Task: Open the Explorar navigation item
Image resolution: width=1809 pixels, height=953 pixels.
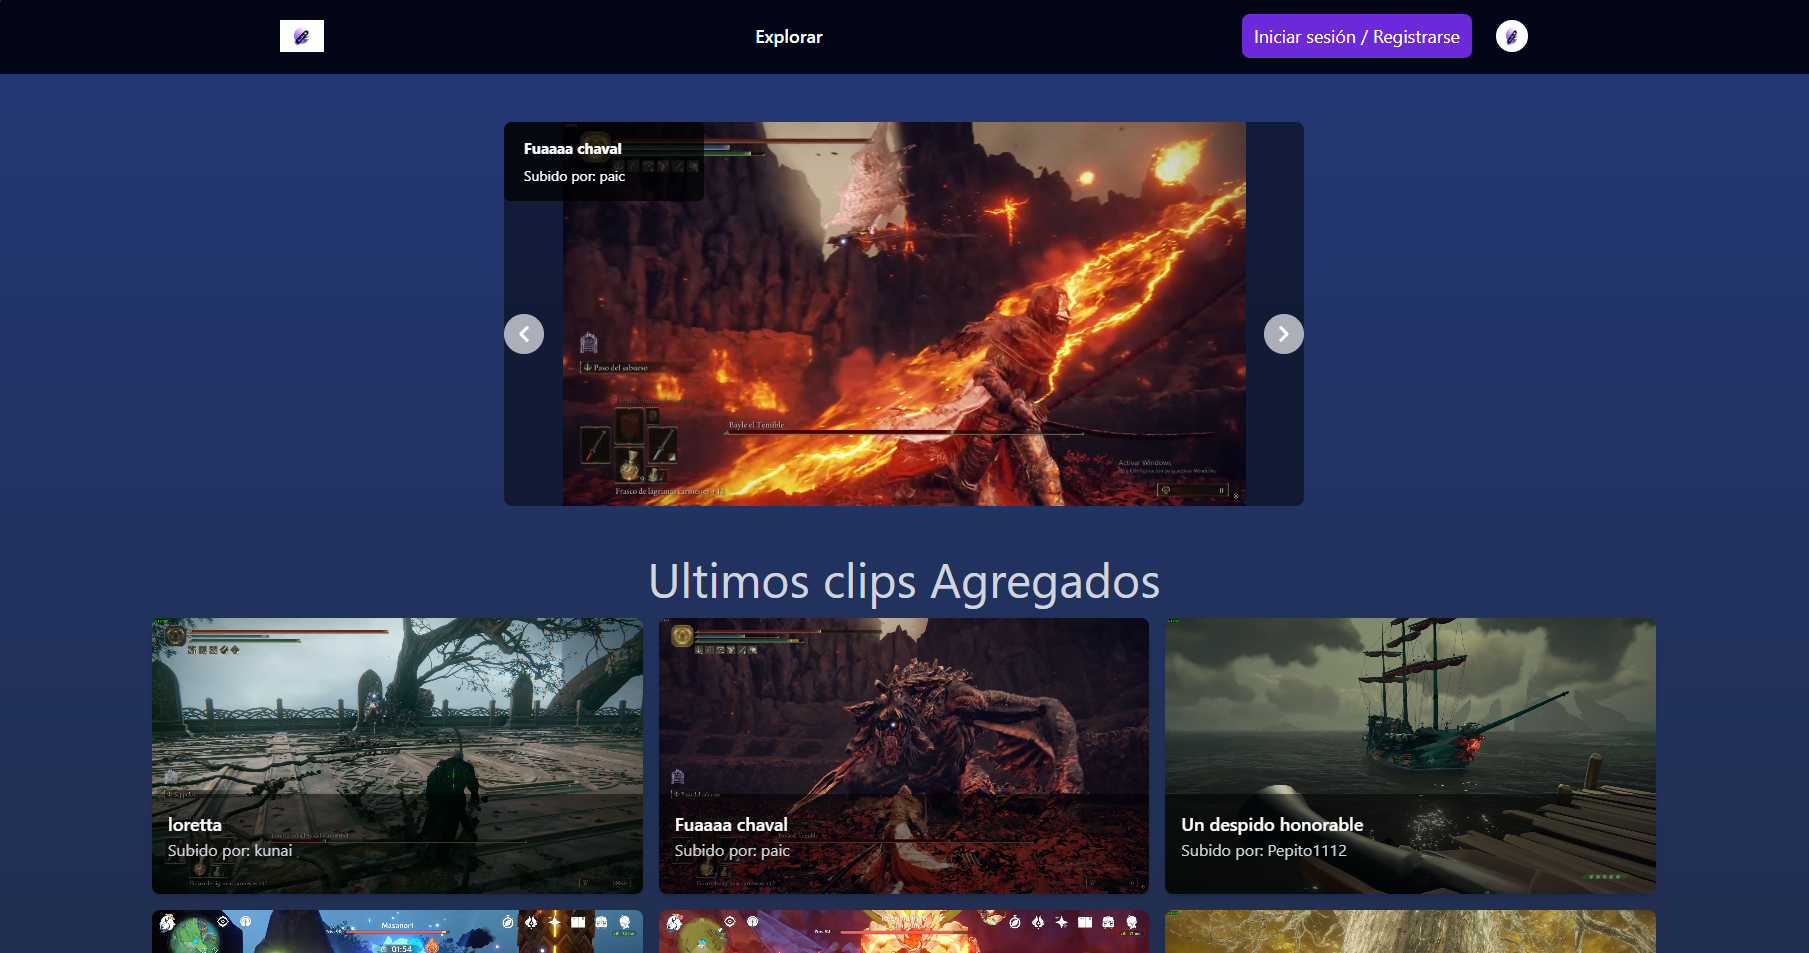Action: pos(788,37)
